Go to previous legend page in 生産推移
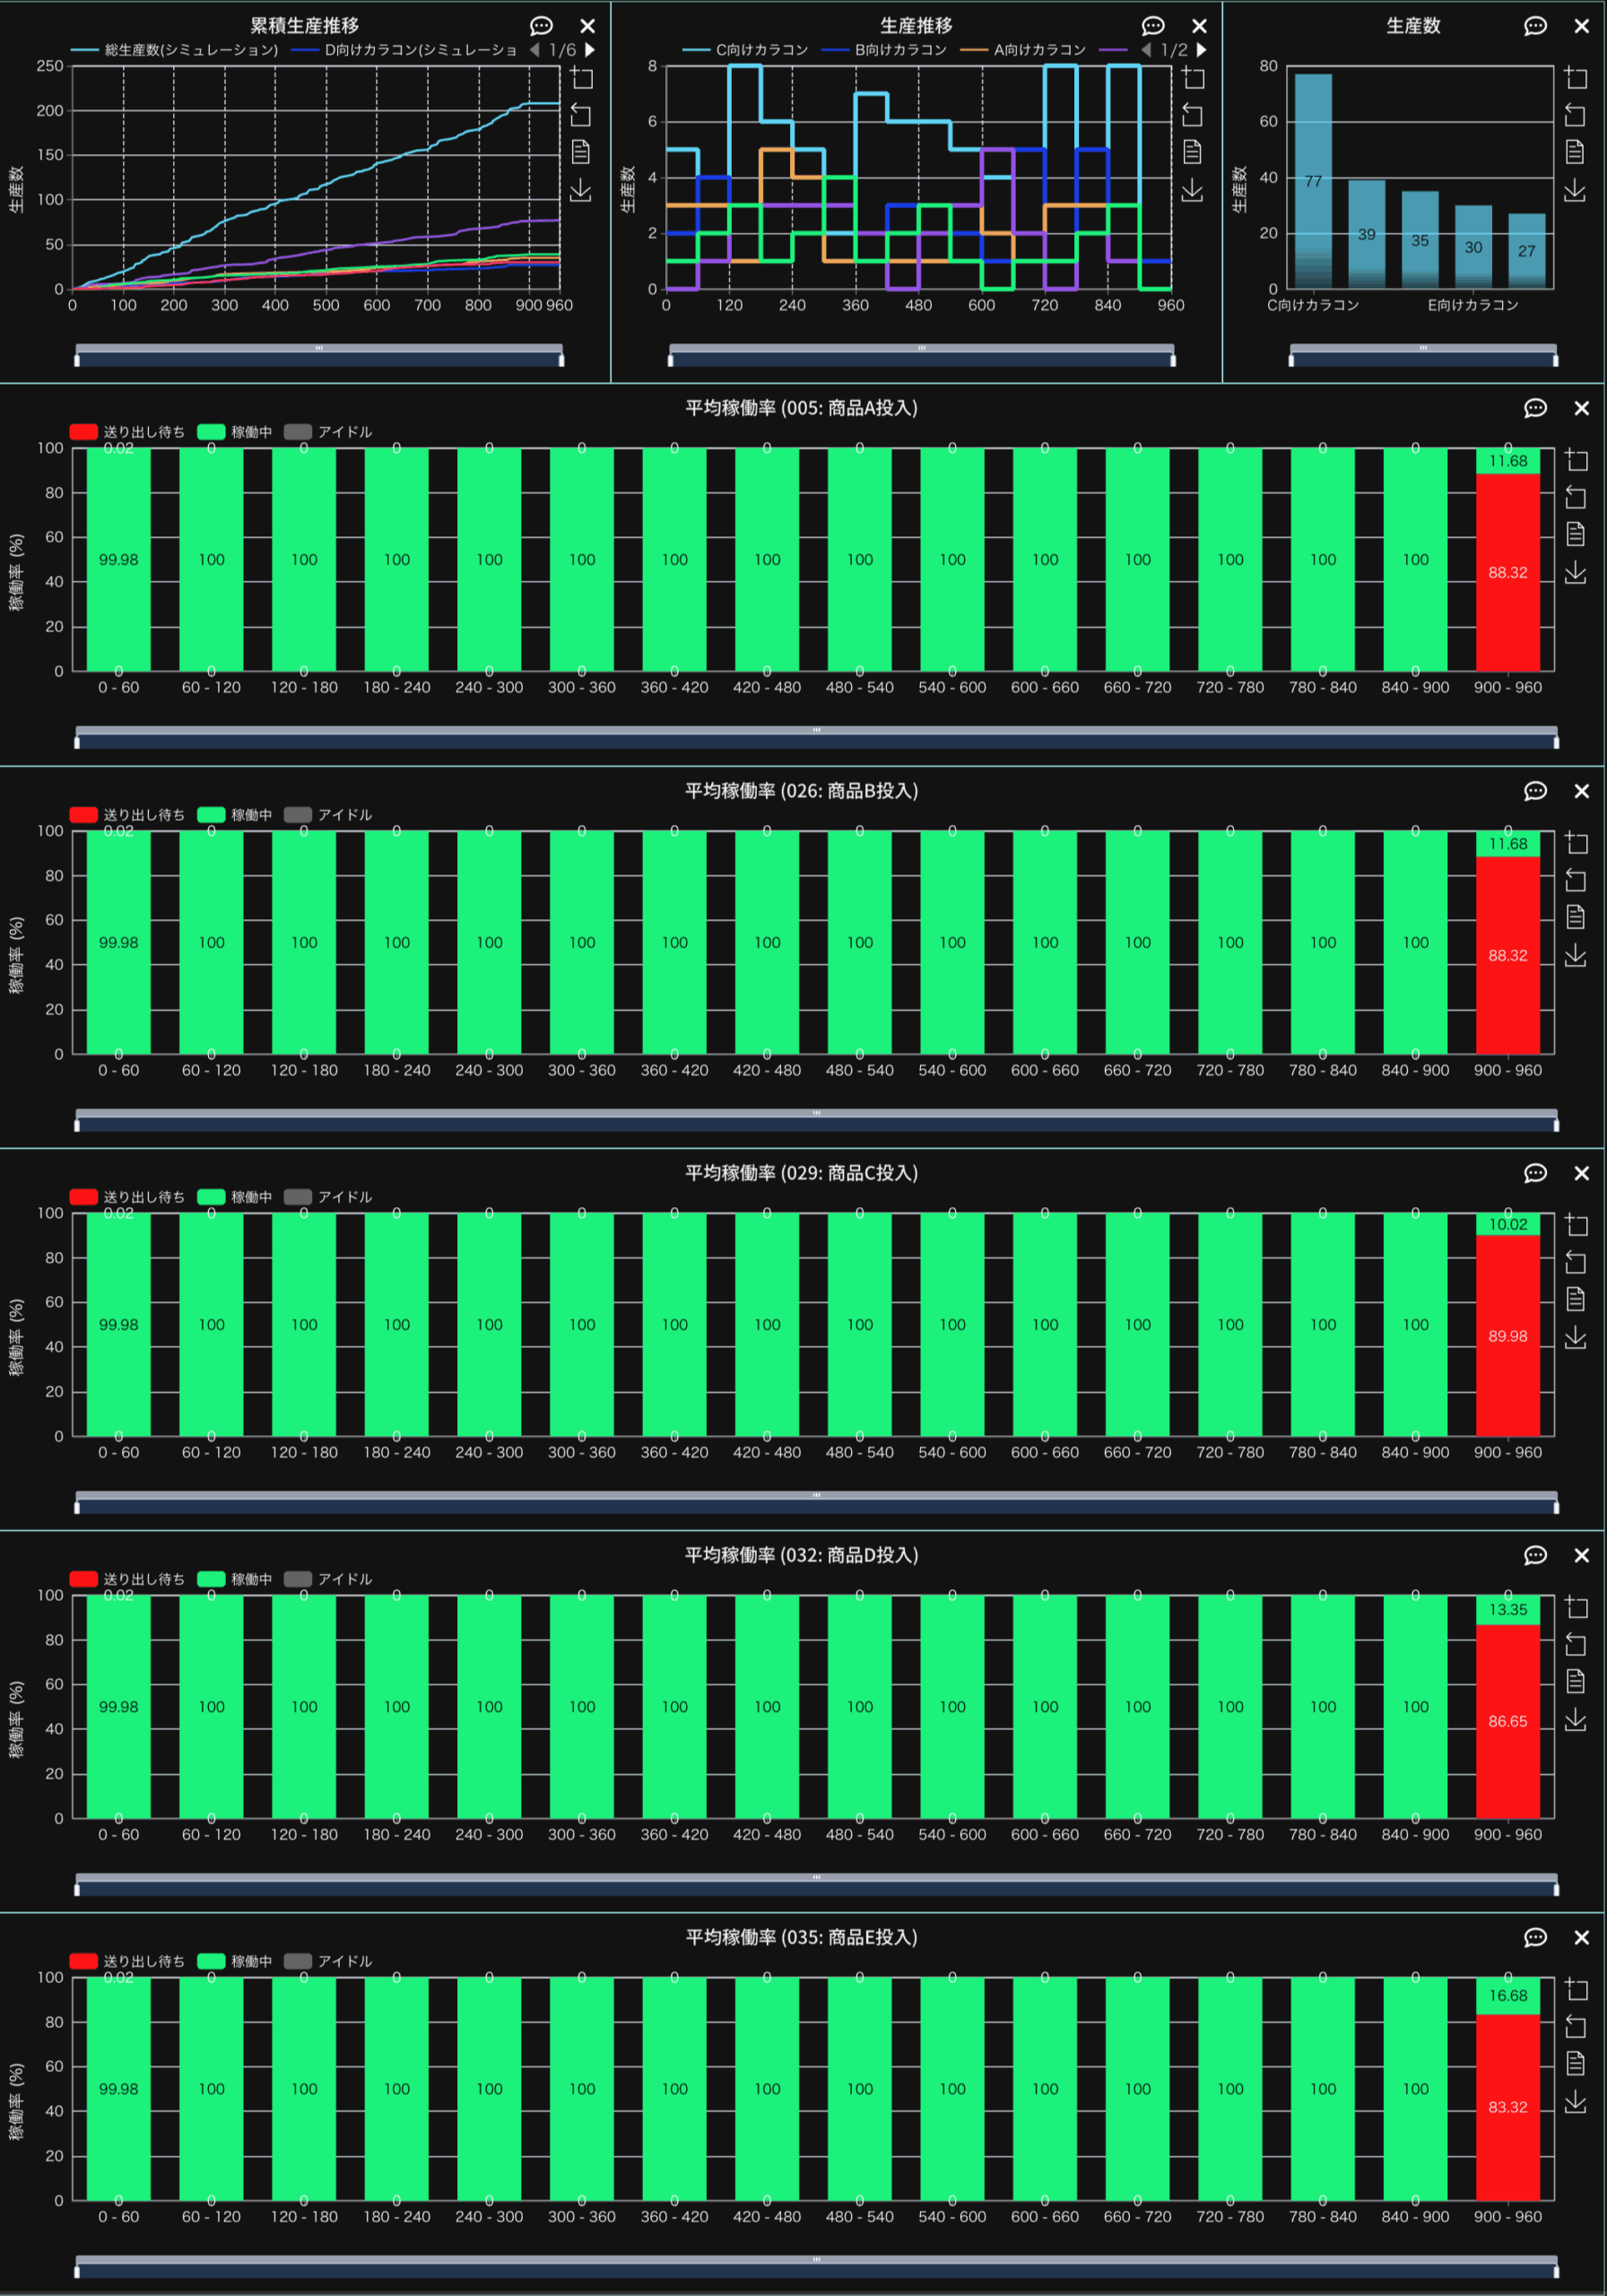The image size is (1607, 2296). [x=1146, y=50]
